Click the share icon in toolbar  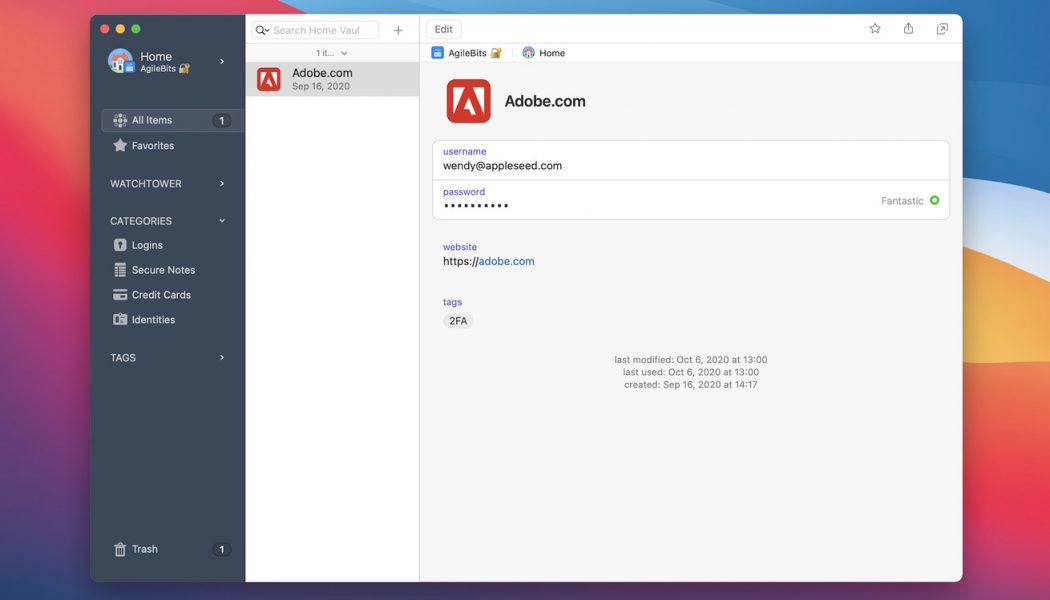(x=908, y=29)
